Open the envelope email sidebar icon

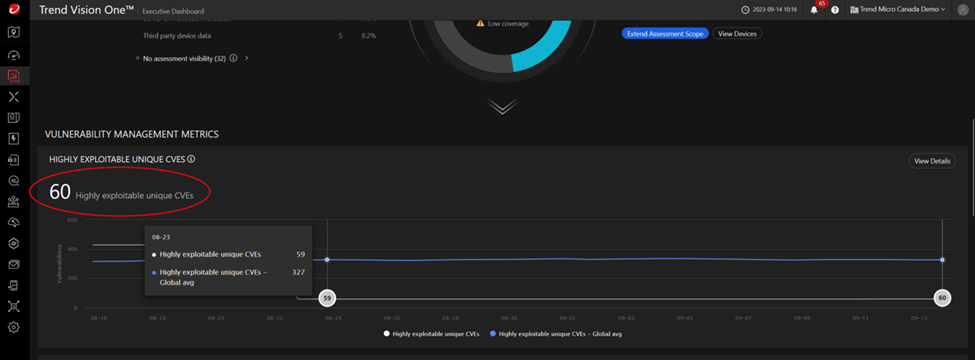pos(14,264)
